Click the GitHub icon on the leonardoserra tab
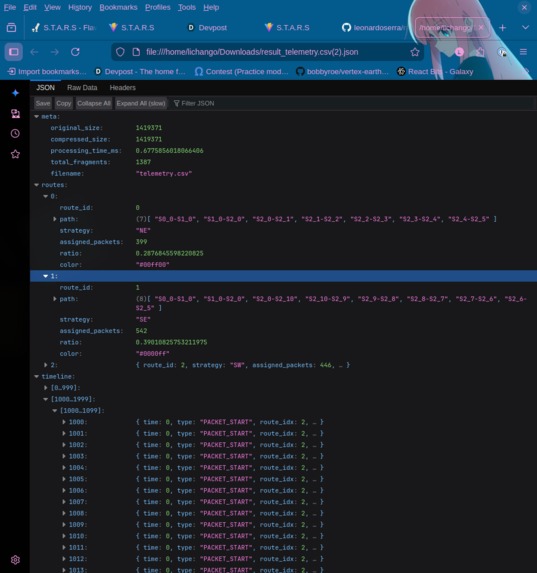Screen dimensions: 537x573 [346, 27]
